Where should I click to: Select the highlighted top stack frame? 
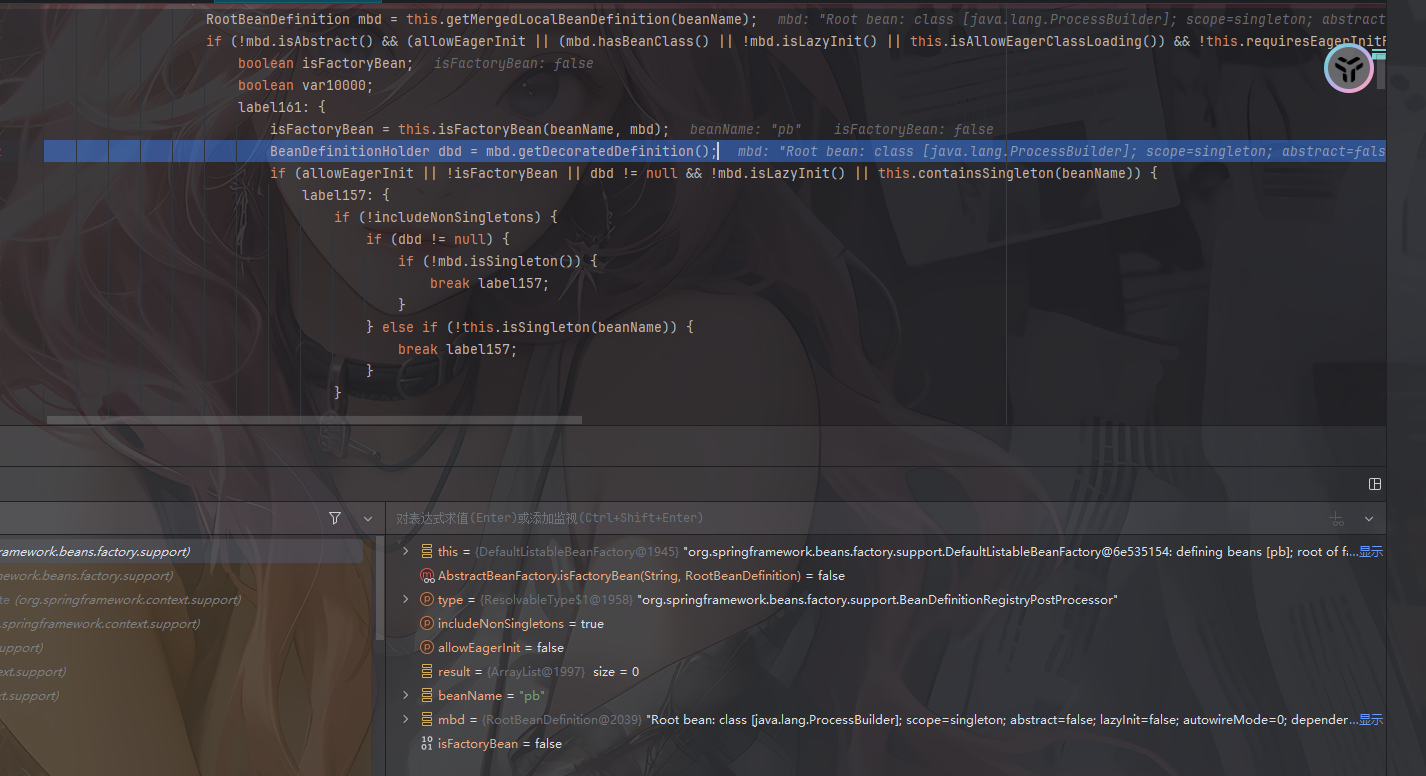tap(180, 552)
